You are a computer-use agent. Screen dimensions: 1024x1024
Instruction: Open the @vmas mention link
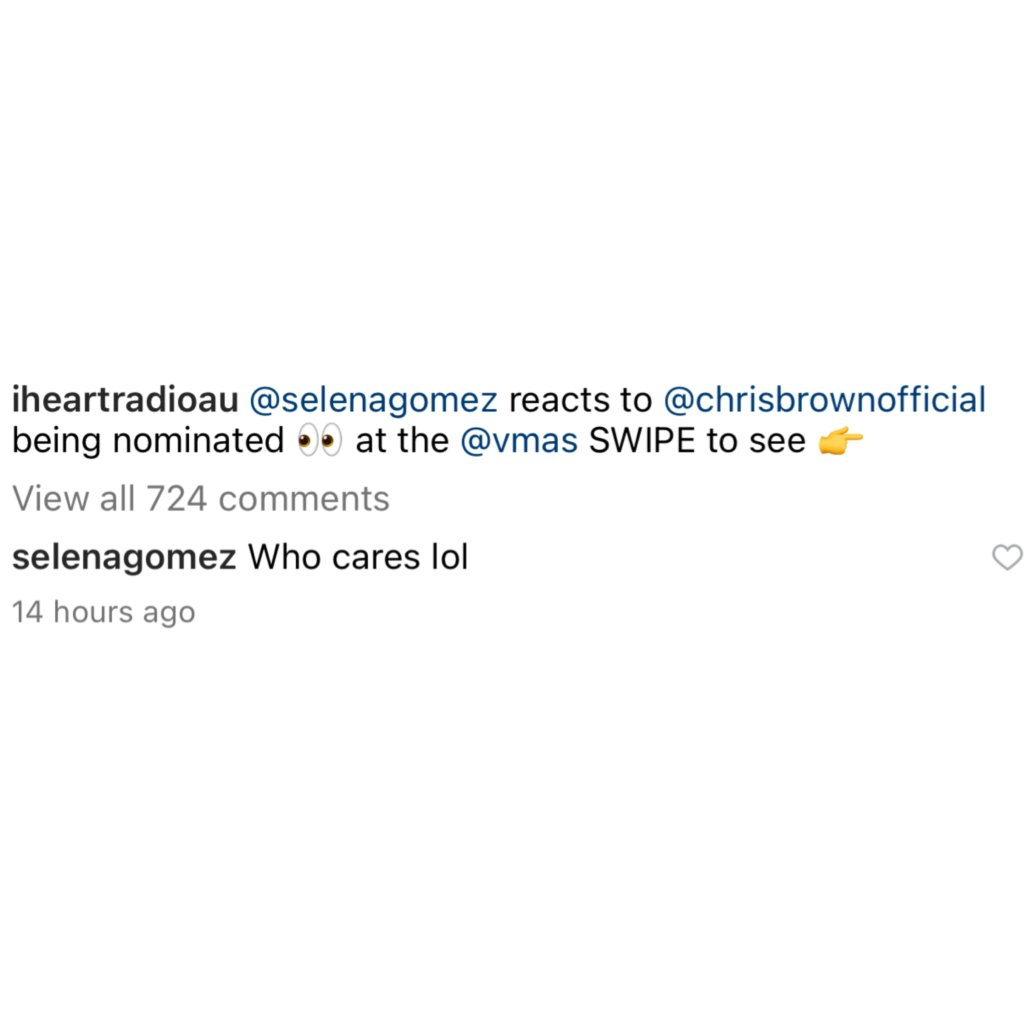pos(519,441)
